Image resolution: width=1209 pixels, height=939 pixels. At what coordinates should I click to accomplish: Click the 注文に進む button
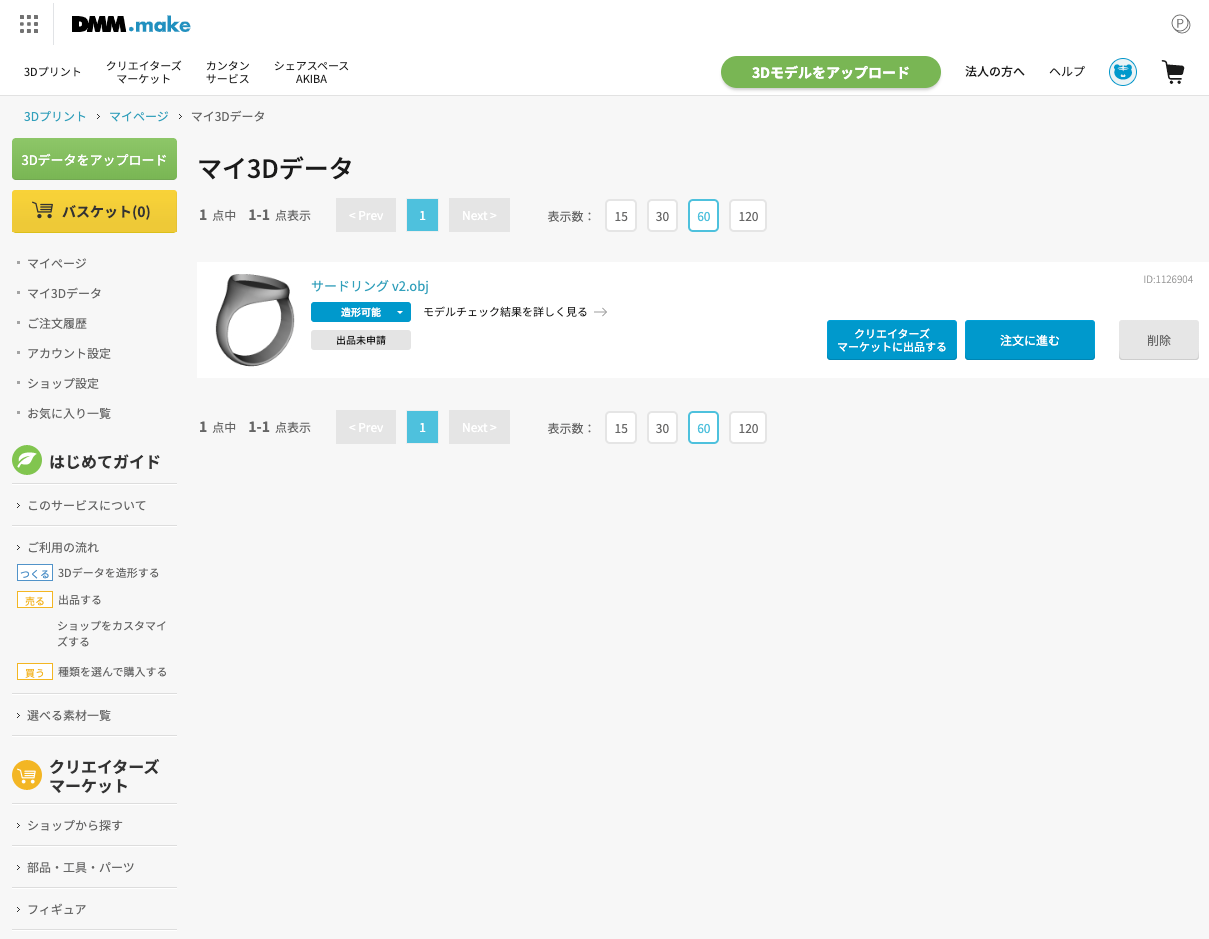pyautogui.click(x=1030, y=340)
